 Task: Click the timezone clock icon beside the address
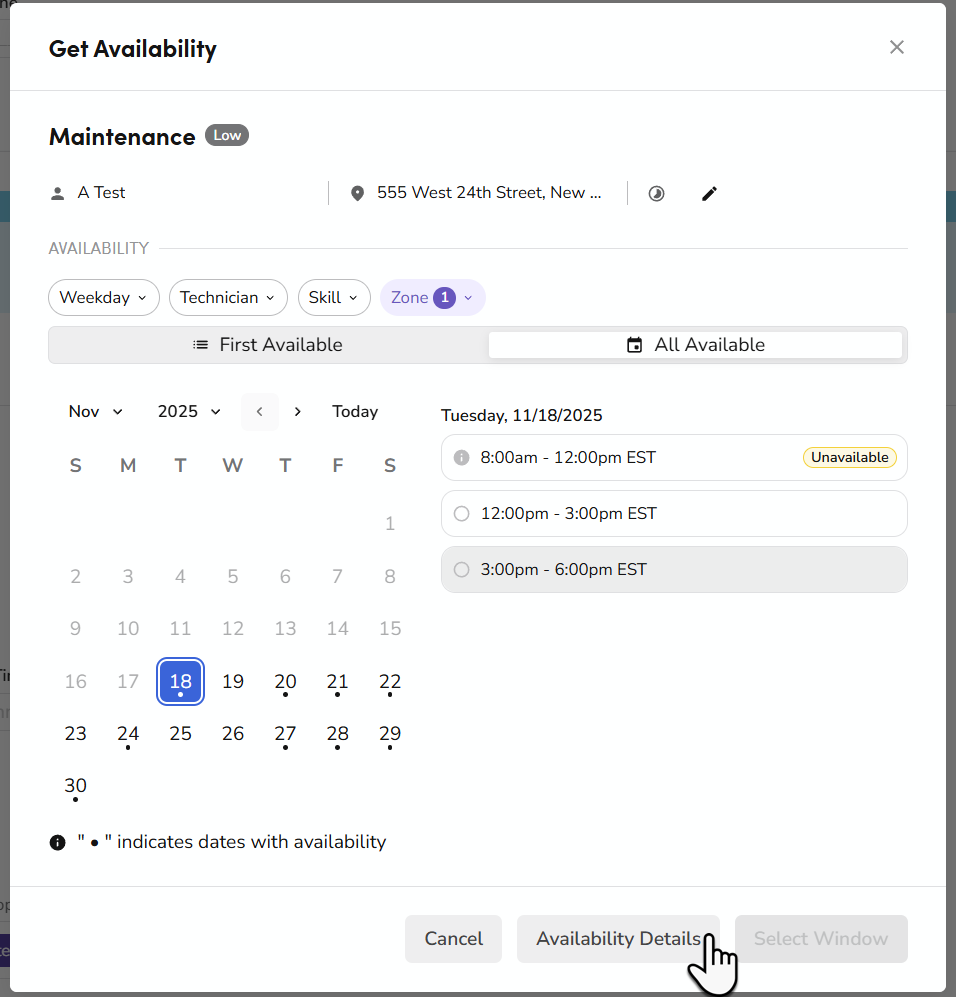[656, 193]
